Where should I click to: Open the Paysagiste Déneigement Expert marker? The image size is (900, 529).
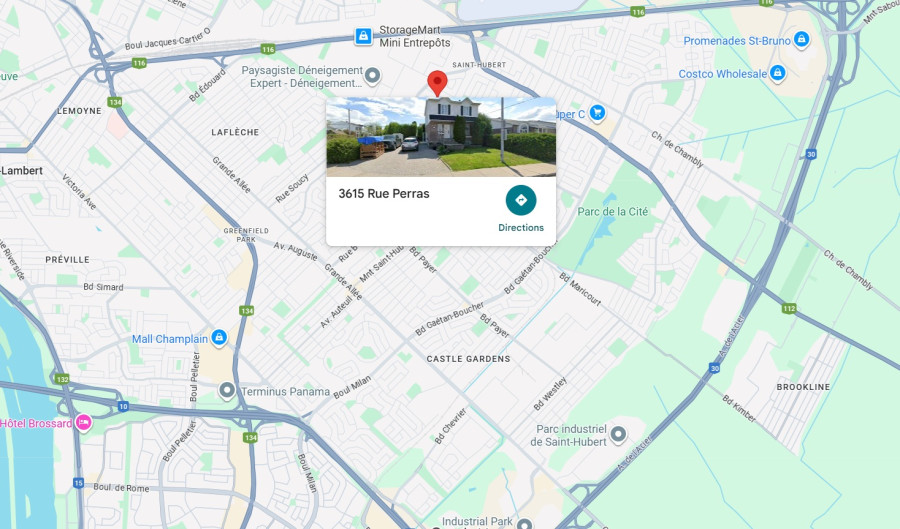tap(373, 75)
